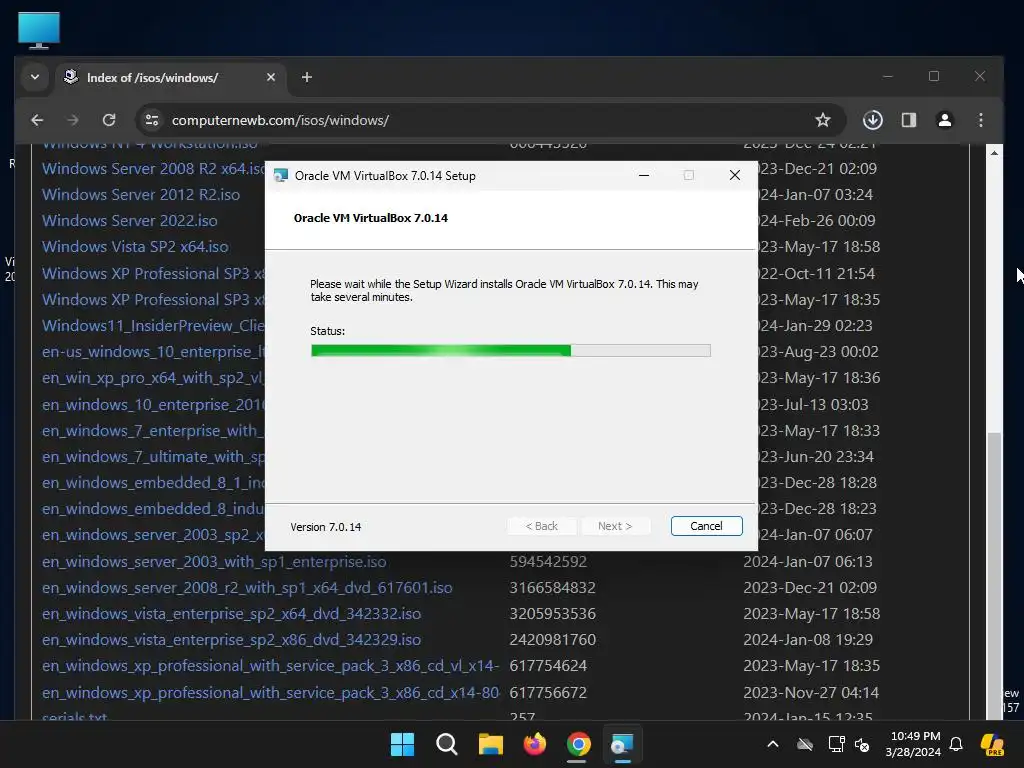Open en_windows_server_2003_with_sp1_enterprise.iso link
Image resolution: width=1024 pixels, height=768 pixels.
[x=214, y=562]
